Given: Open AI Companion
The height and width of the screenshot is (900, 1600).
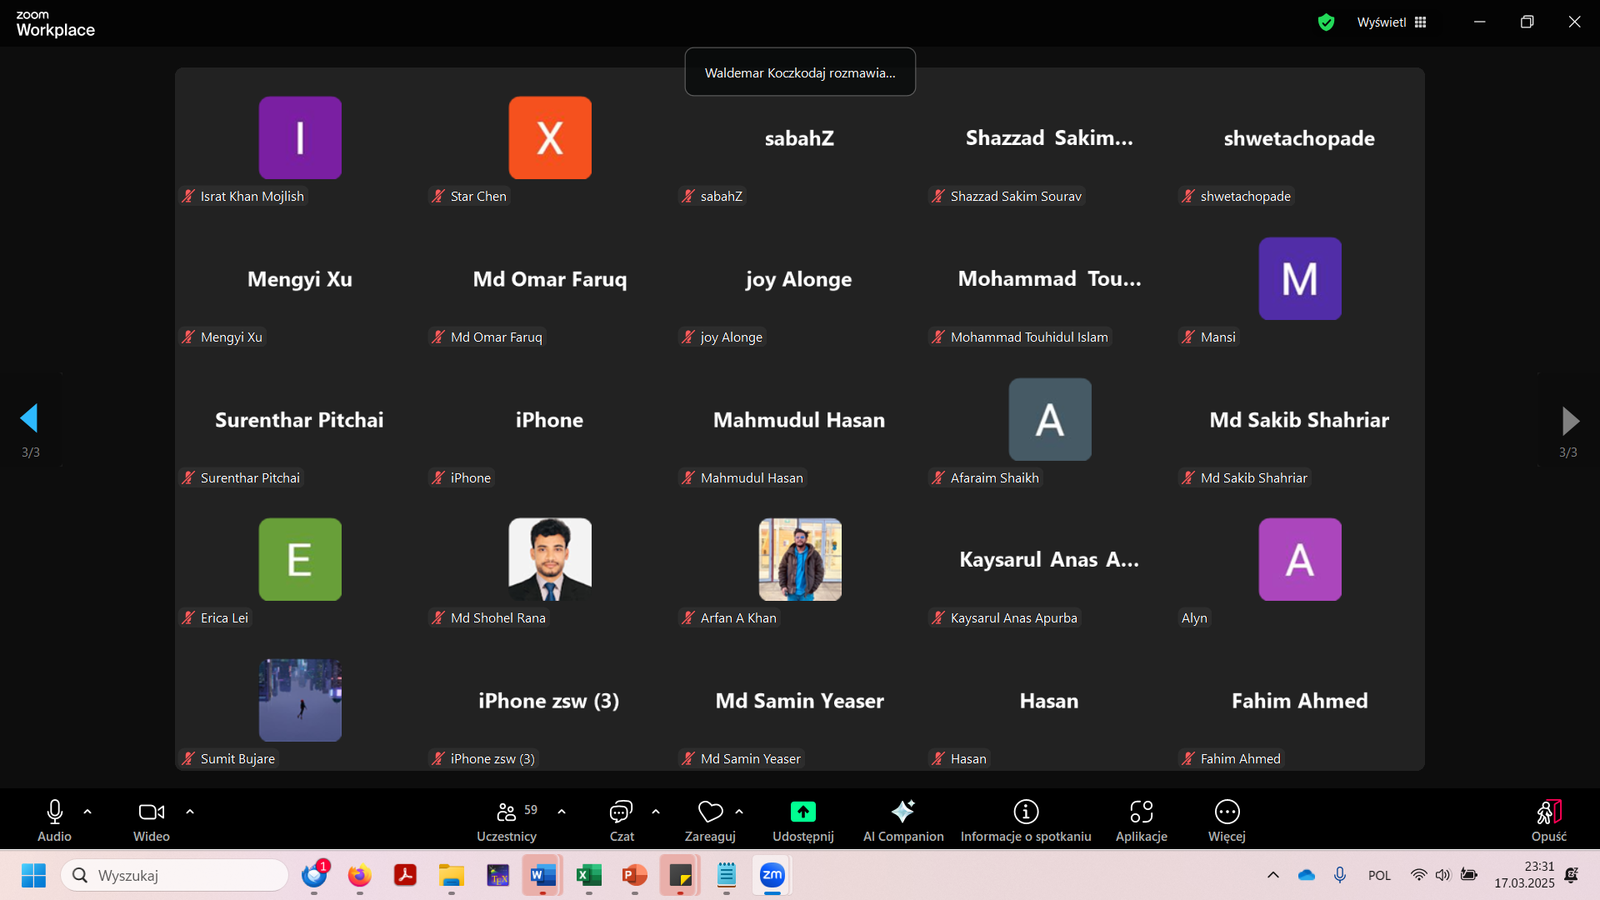Looking at the screenshot, I should (x=903, y=820).
